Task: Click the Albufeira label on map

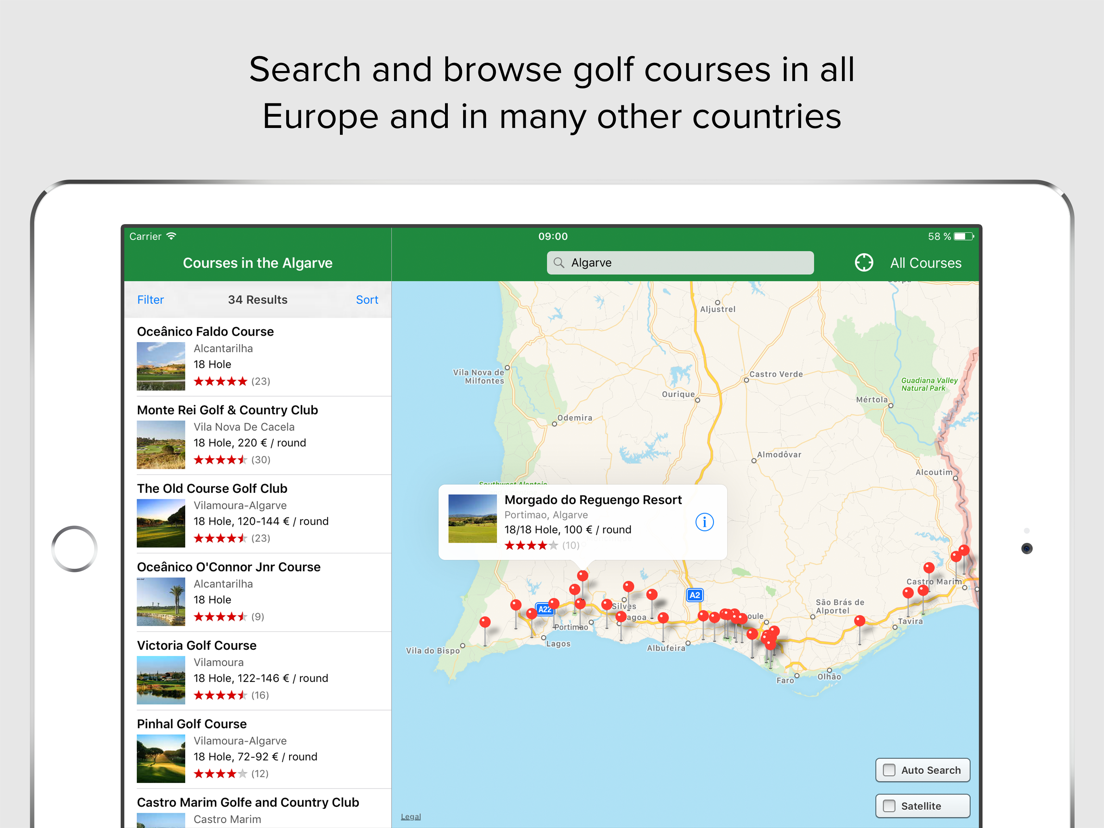Action: click(x=666, y=648)
